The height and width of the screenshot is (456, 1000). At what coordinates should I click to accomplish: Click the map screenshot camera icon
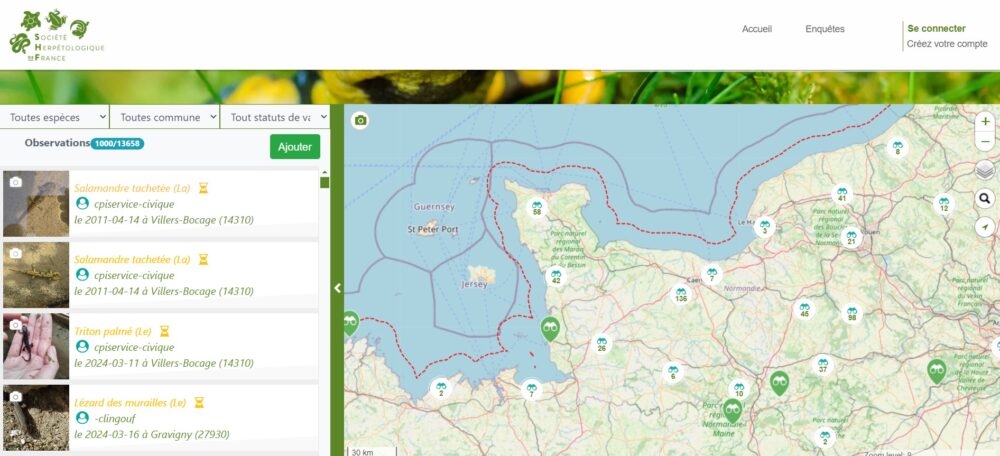point(360,120)
